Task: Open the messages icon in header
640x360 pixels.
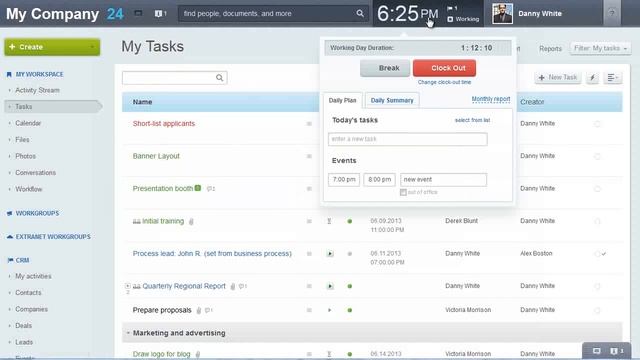Action: [138, 13]
